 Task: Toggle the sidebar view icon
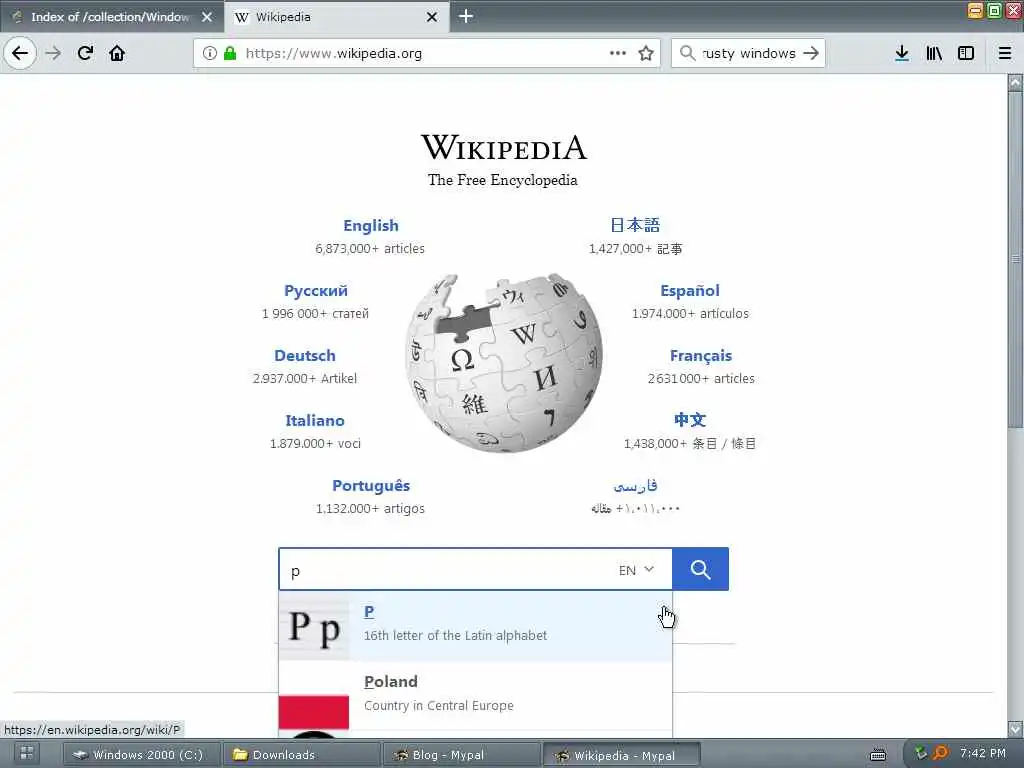tap(966, 53)
